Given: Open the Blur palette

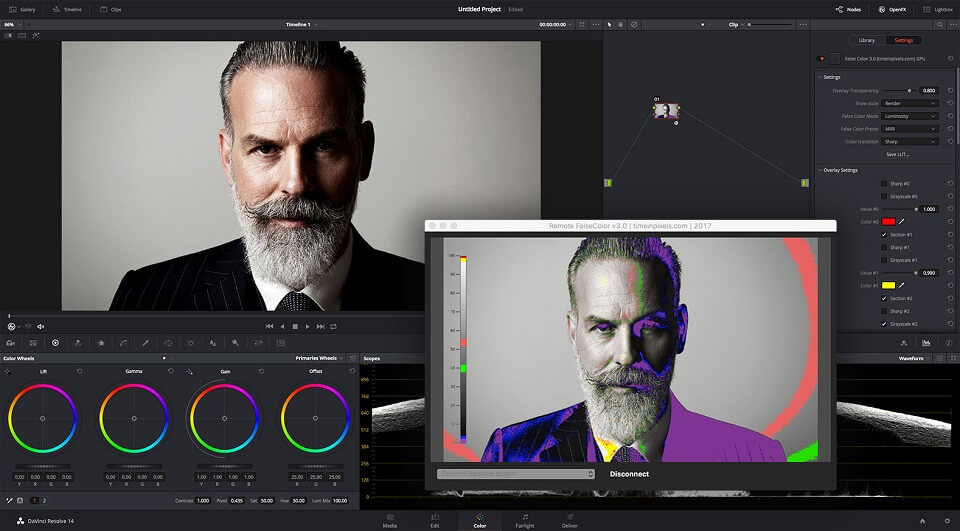Looking at the screenshot, I should (213, 343).
